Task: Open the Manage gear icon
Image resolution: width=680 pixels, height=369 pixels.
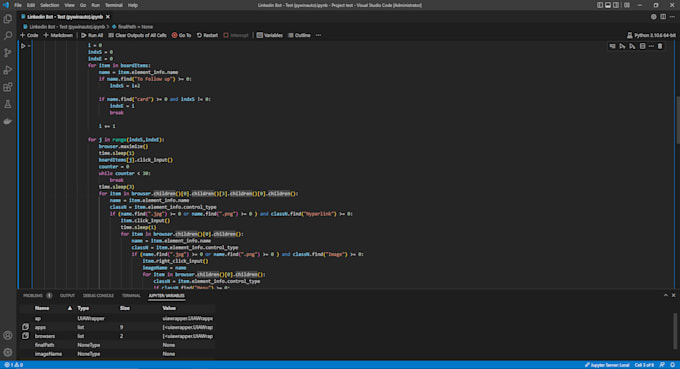Action: (8, 352)
